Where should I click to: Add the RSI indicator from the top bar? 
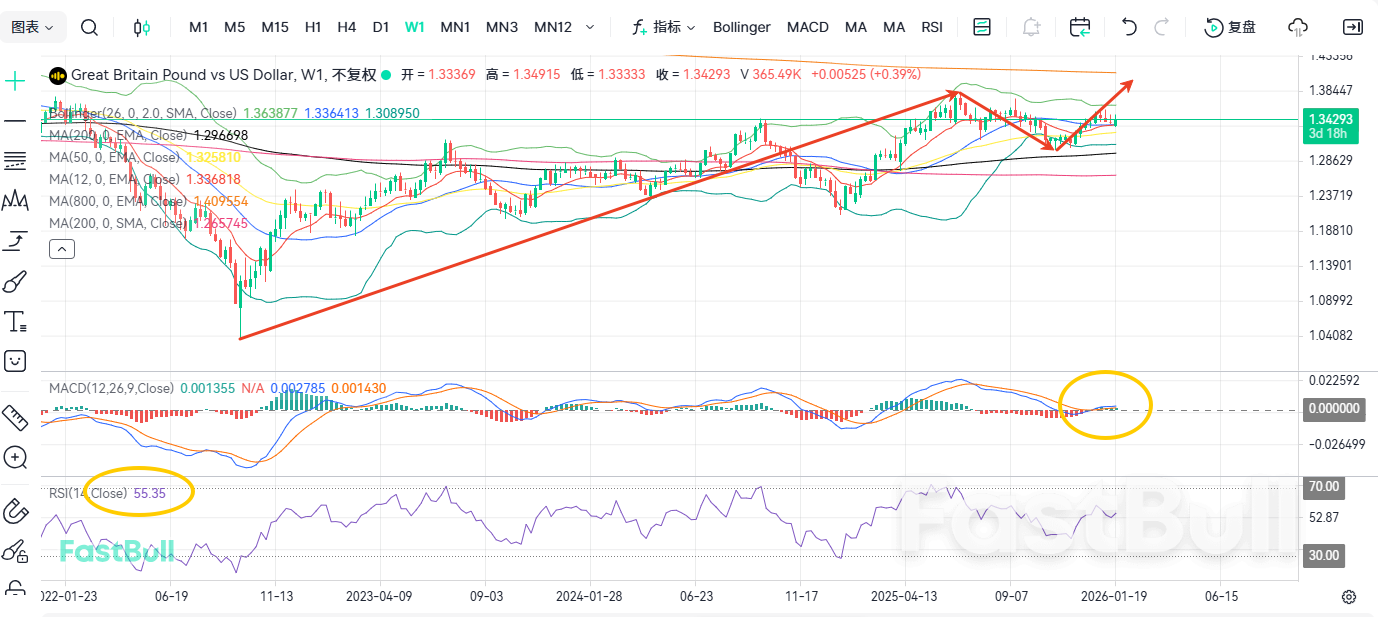[x=932, y=27]
